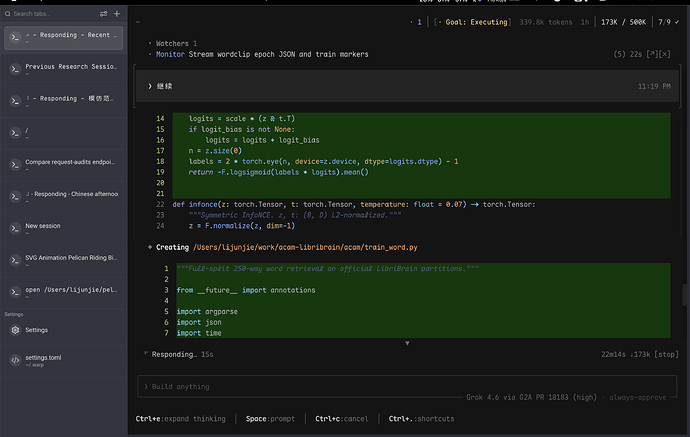Click the "1" indicator before Goal badge
Image resolution: width=690 pixels, height=437 pixels.
[418, 22]
